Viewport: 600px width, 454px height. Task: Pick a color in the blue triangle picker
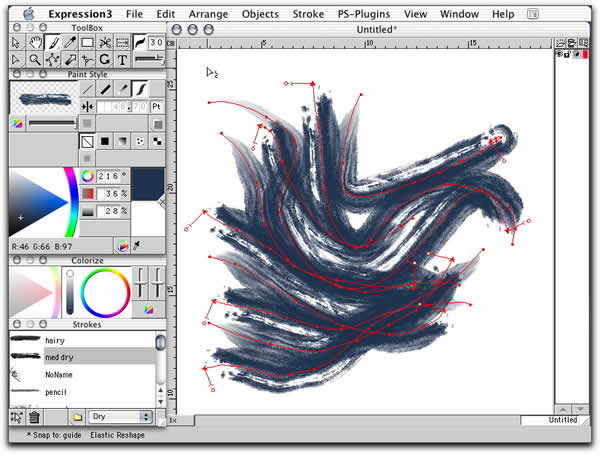[38, 202]
